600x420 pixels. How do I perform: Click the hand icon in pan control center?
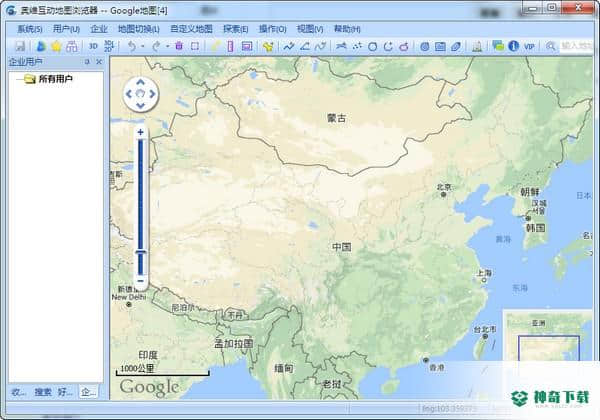pyautogui.click(x=140, y=94)
